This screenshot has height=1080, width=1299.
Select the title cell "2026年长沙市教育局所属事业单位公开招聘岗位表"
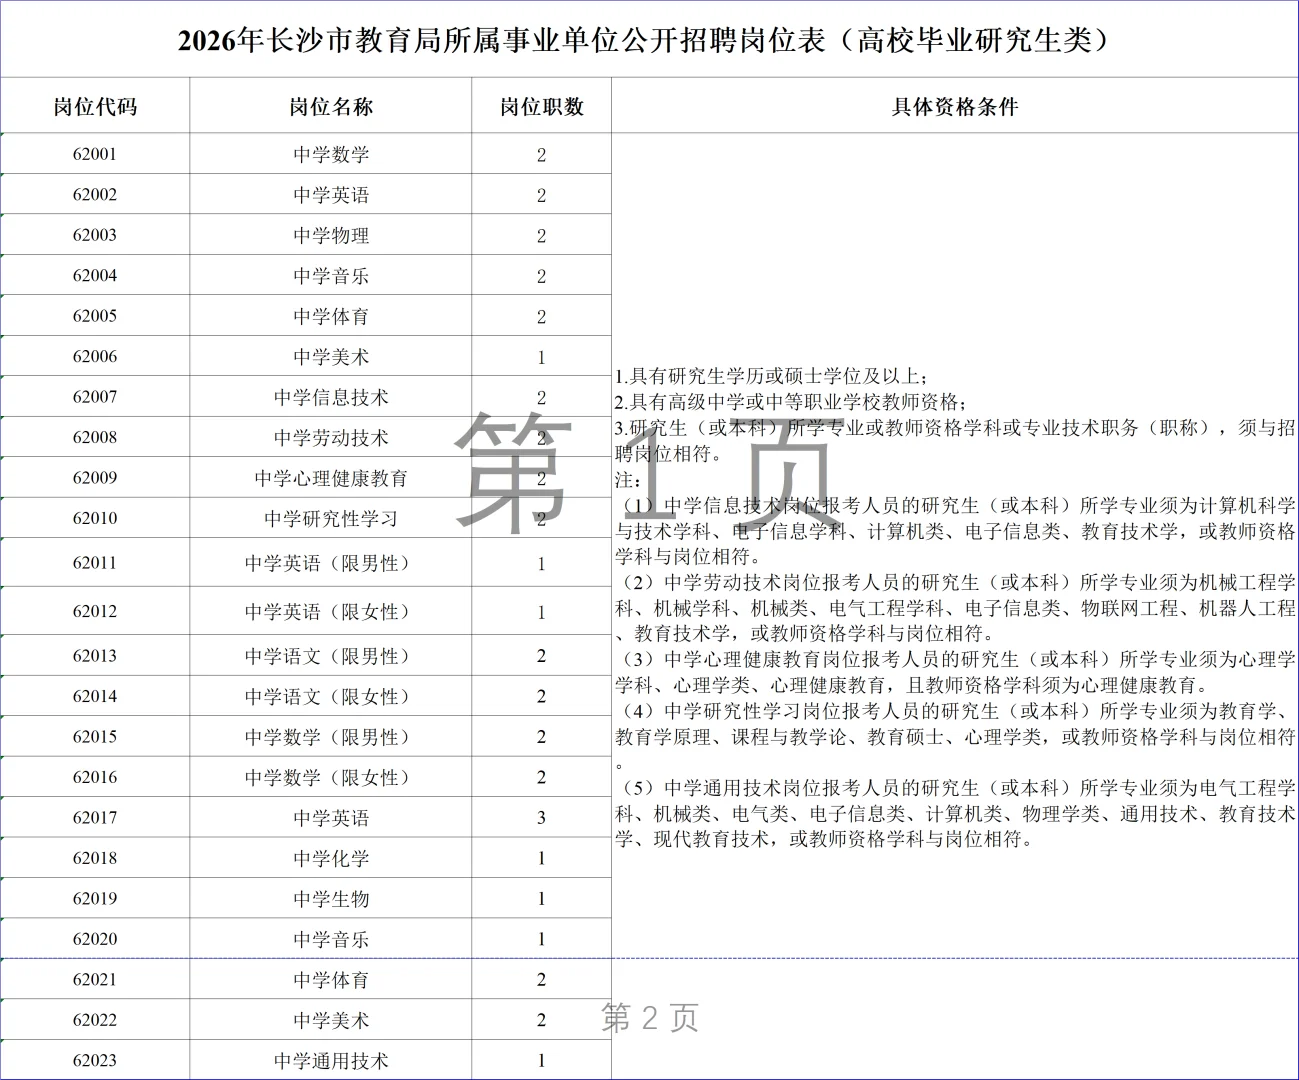649,40
